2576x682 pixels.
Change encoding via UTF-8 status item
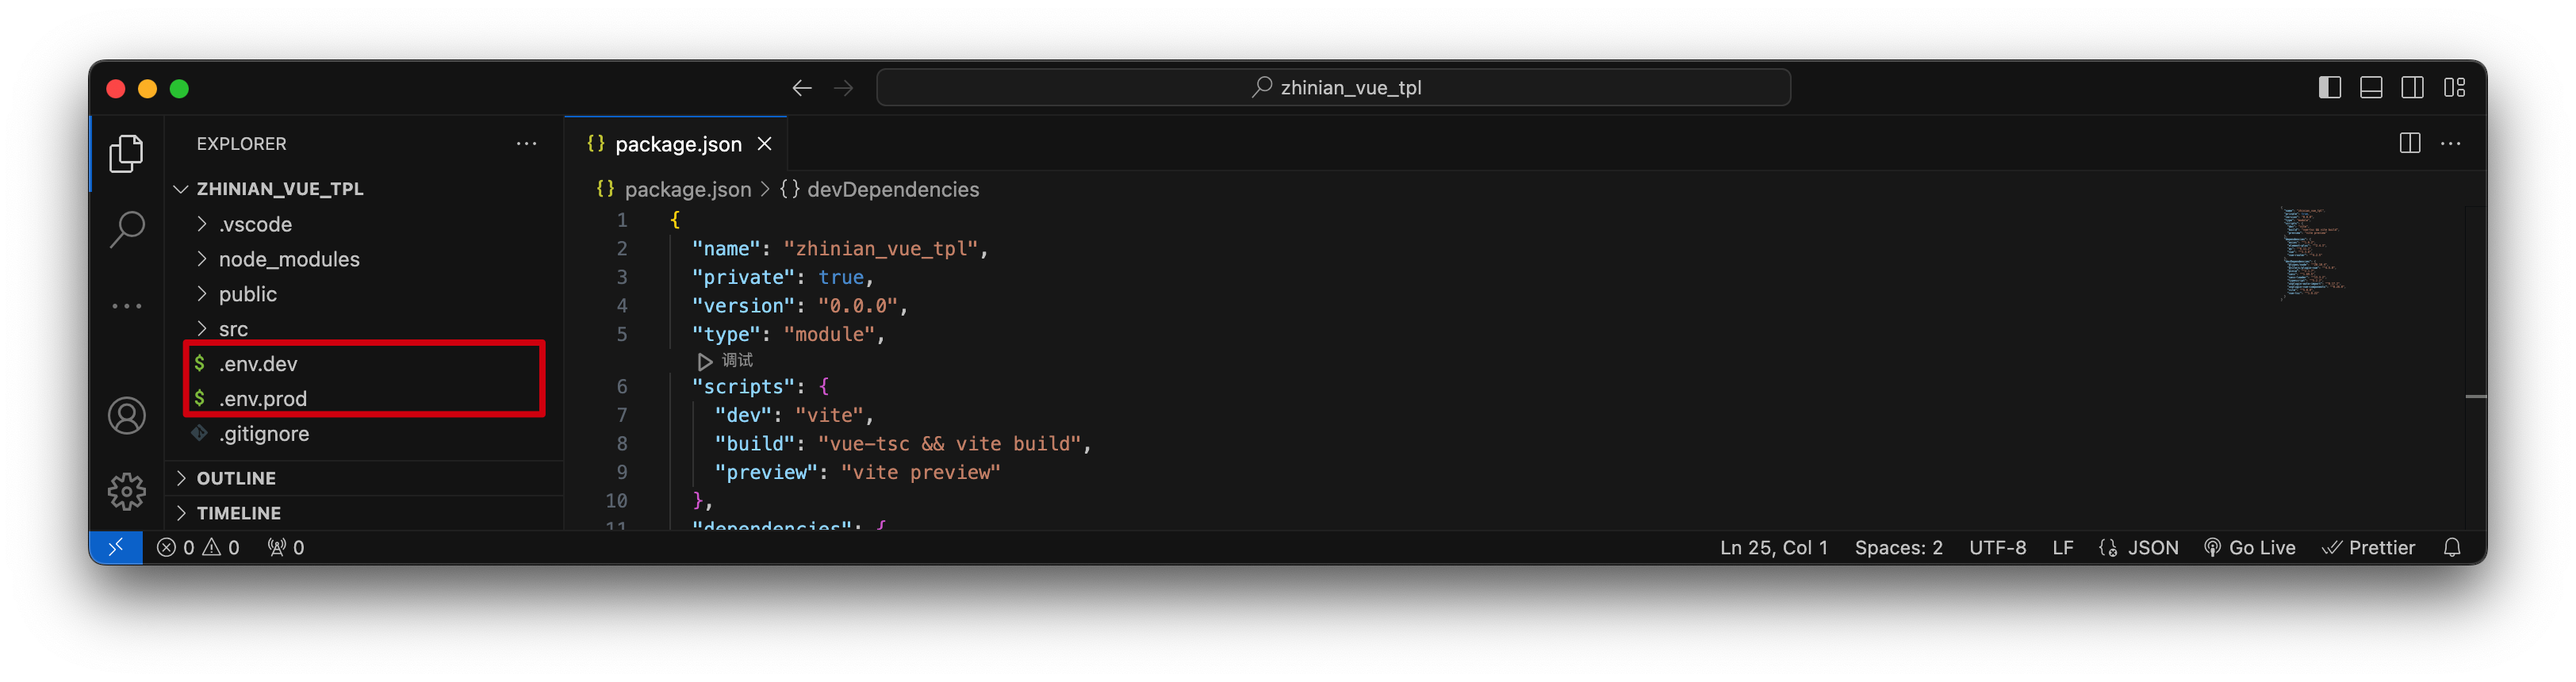pyautogui.click(x=1997, y=547)
